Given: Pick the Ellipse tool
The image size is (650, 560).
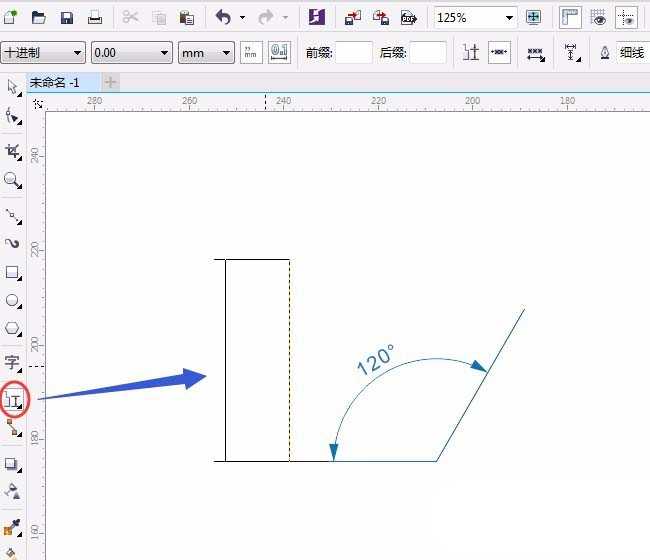Looking at the screenshot, I should click(x=13, y=300).
